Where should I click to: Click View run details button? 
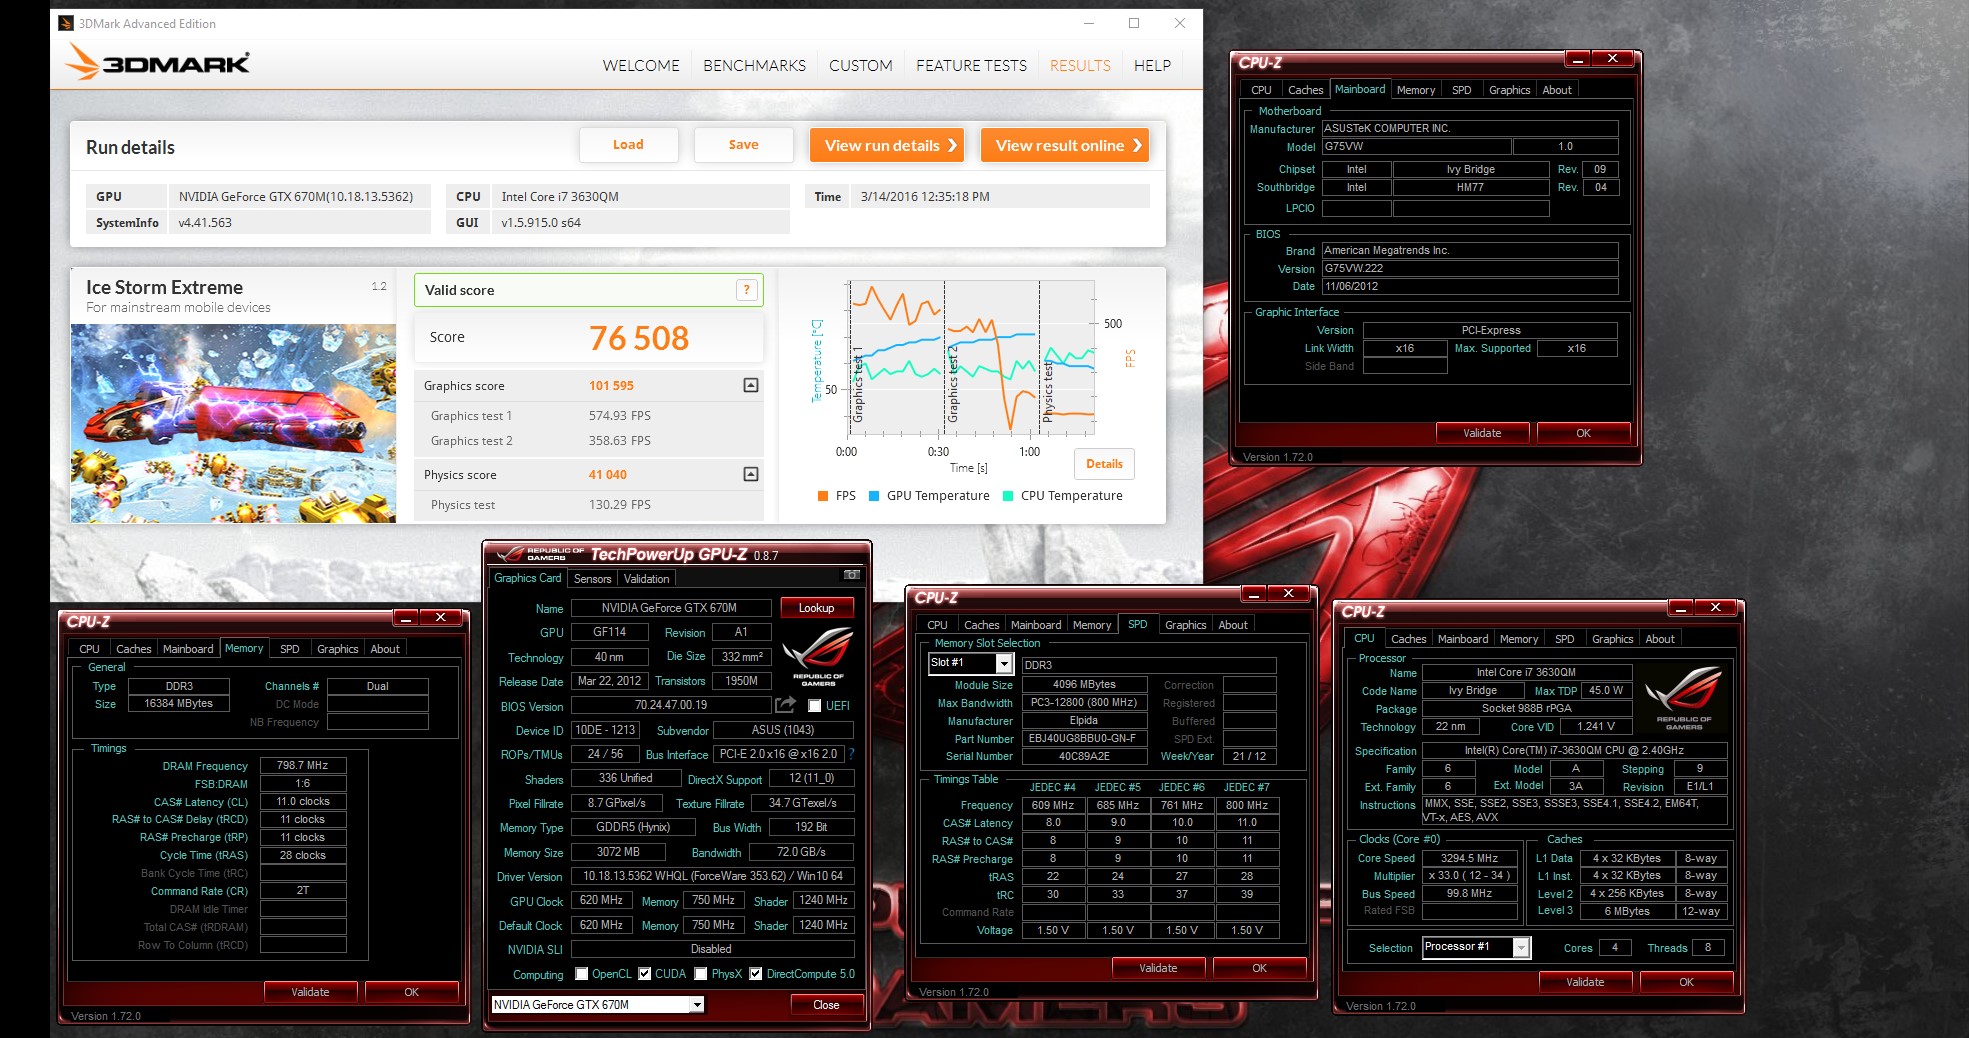coord(887,145)
